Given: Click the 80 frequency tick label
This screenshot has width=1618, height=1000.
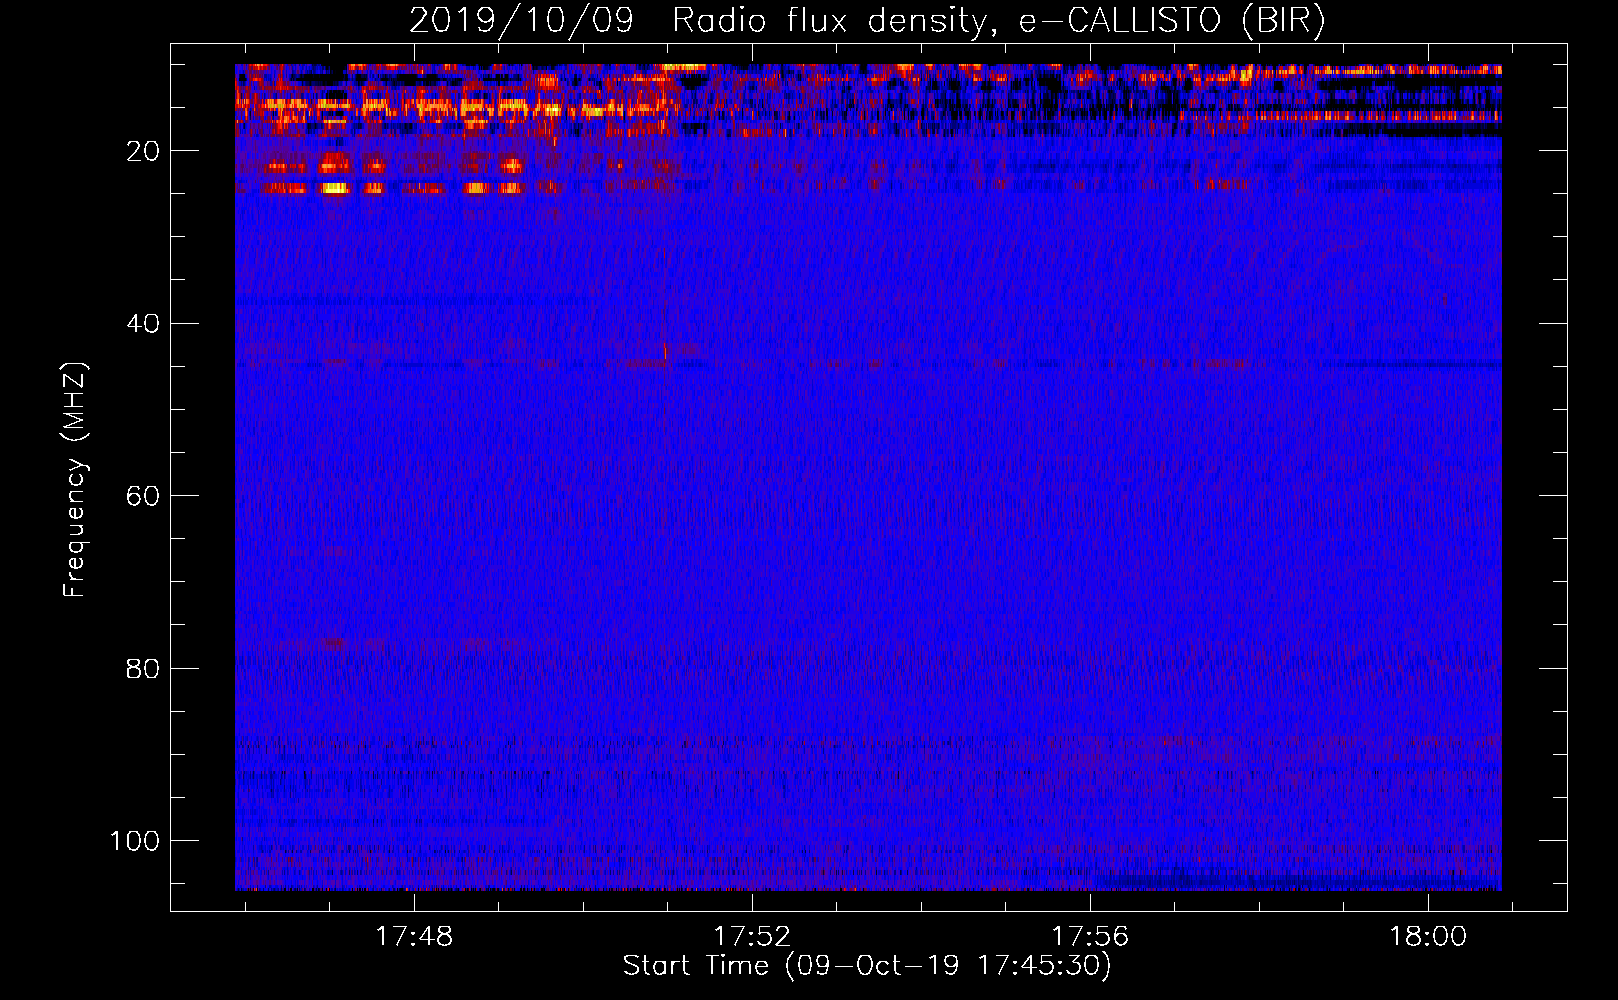Looking at the screenshot, I should (143, 669).
